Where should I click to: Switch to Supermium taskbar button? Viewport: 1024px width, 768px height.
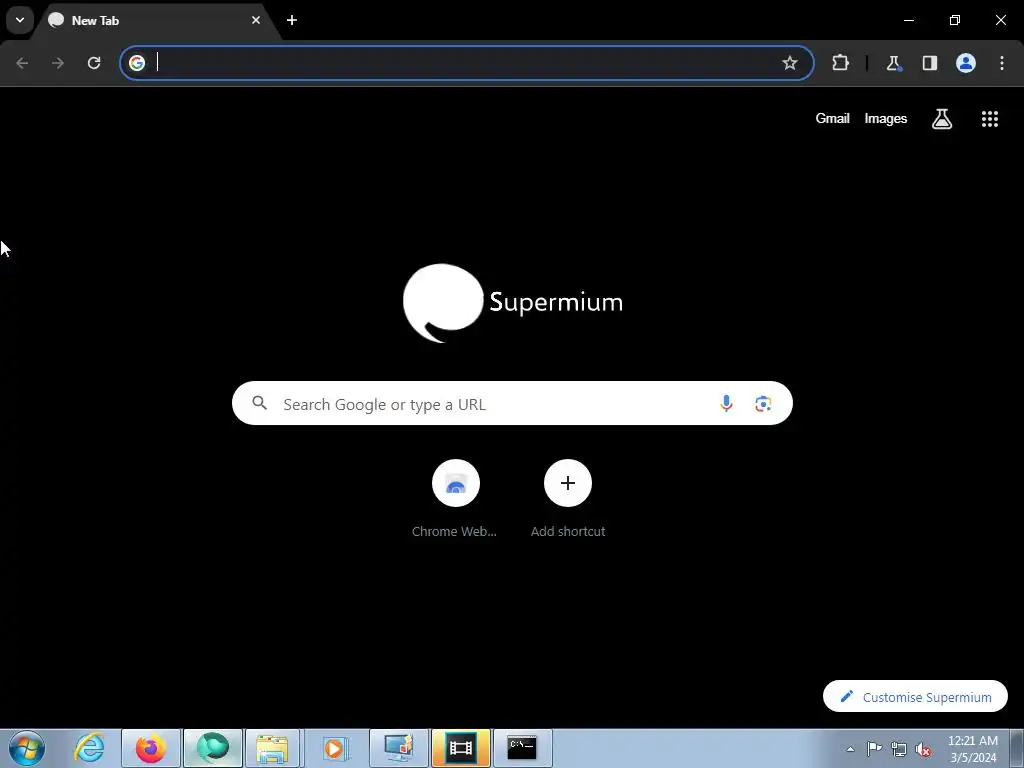pyautogui.click(x=213, y=748)
